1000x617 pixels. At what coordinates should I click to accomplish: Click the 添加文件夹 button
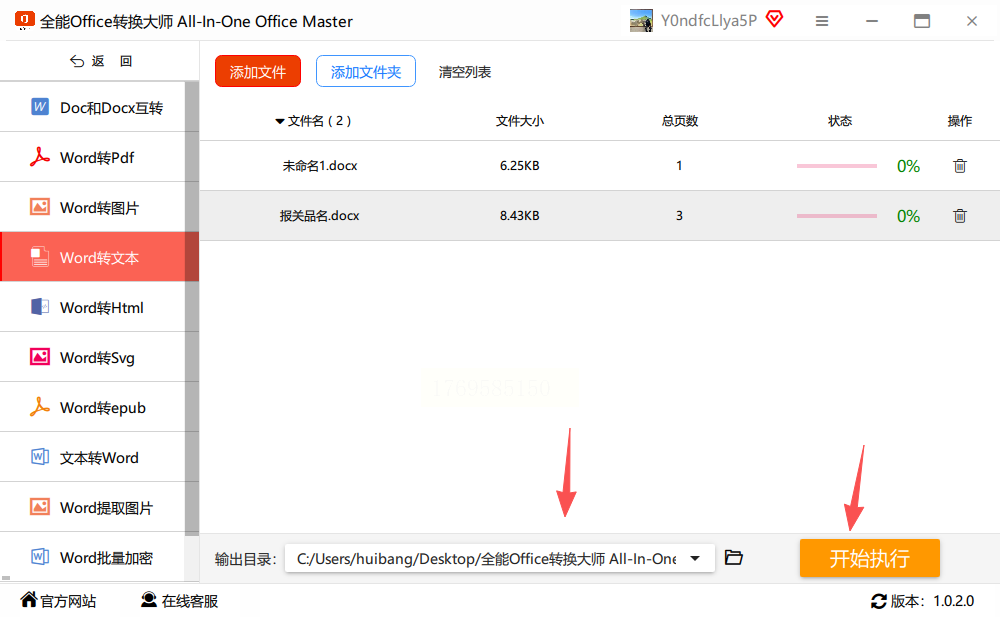pyautogui.click(x=365, y=71)
